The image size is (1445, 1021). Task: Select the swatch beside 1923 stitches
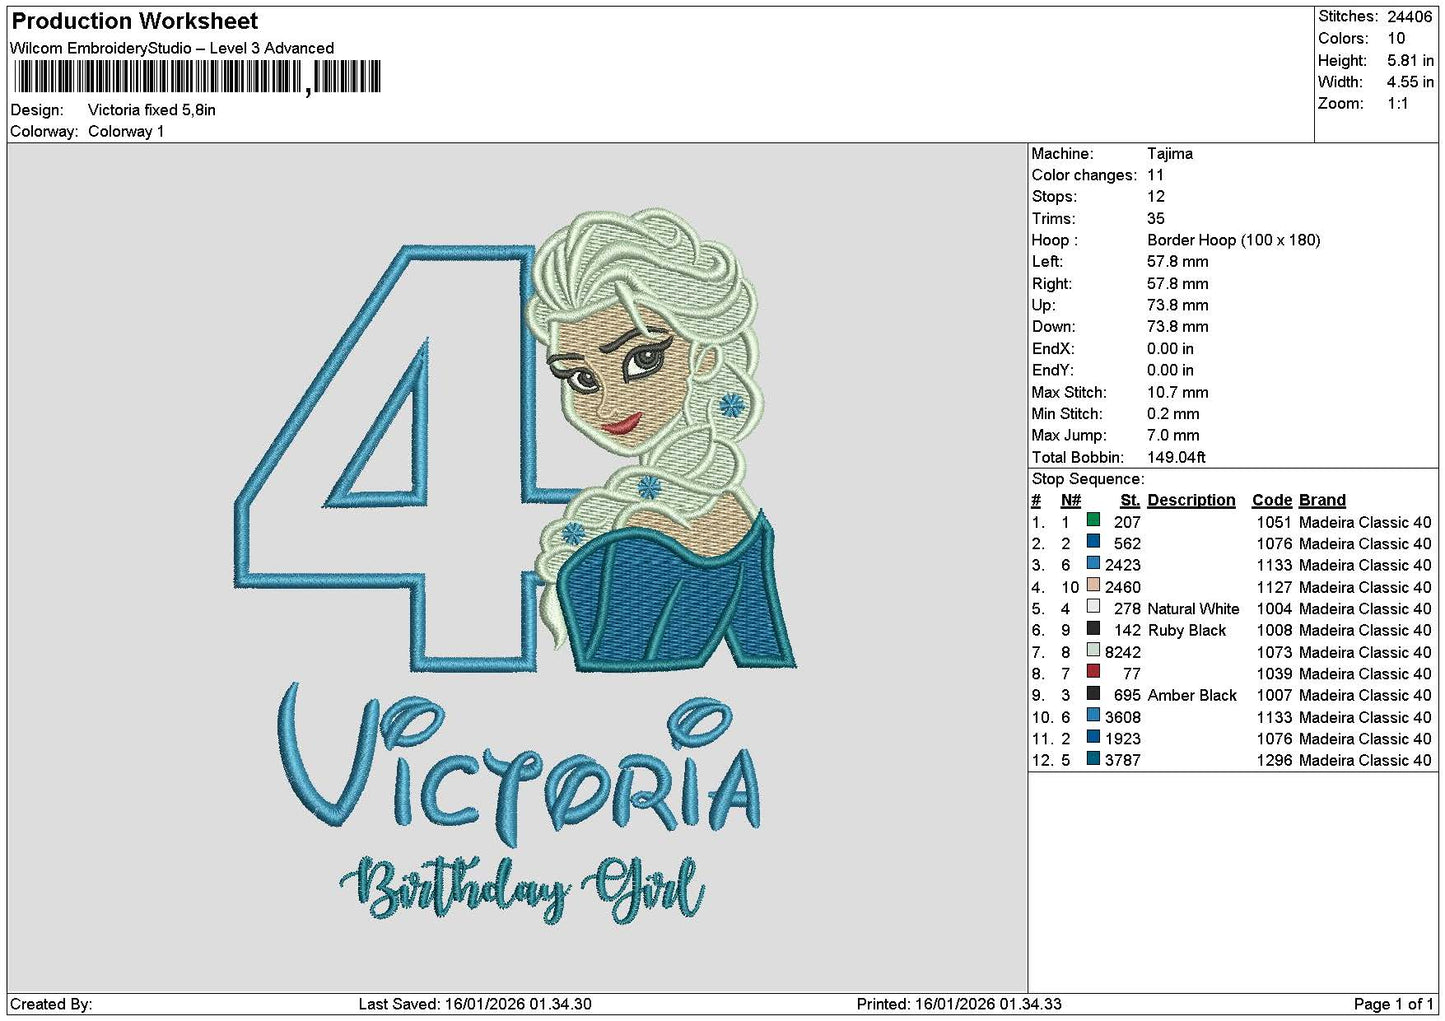[x=1093, y=738]
